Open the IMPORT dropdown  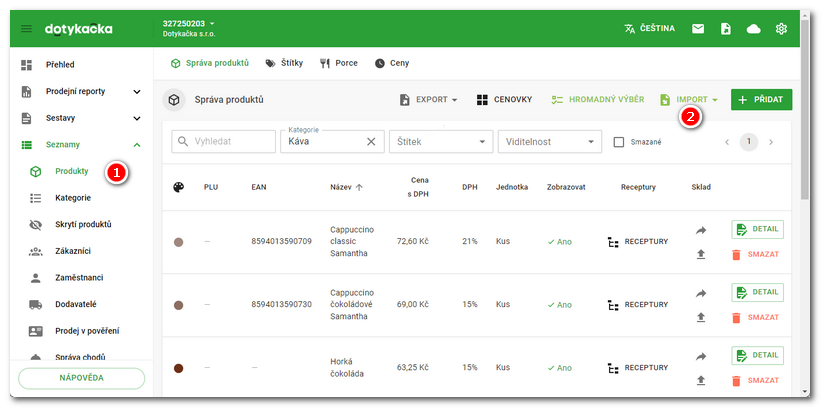(689, 100)
